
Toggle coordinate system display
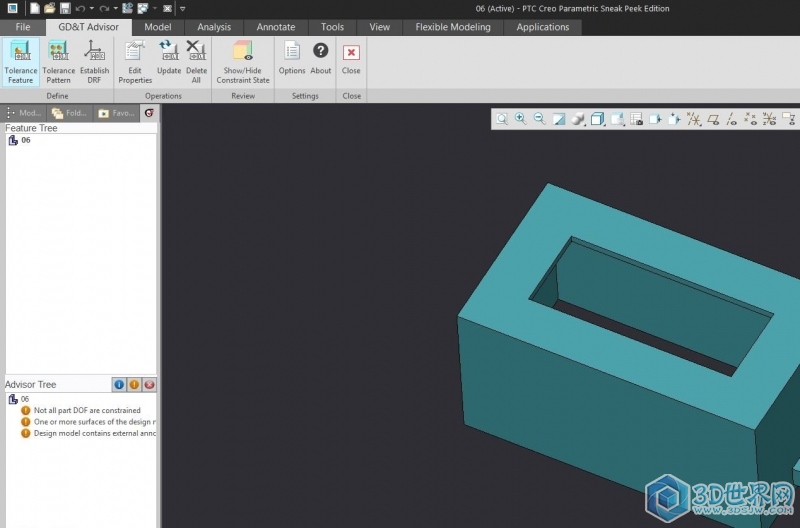[x=769, y=119]
